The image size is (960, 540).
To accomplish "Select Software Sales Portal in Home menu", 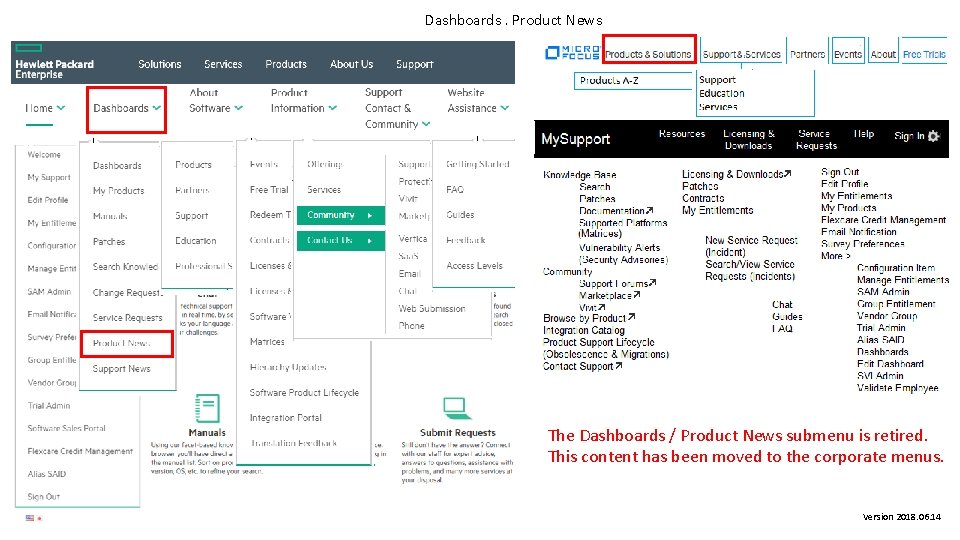I will tap(66, 428).
